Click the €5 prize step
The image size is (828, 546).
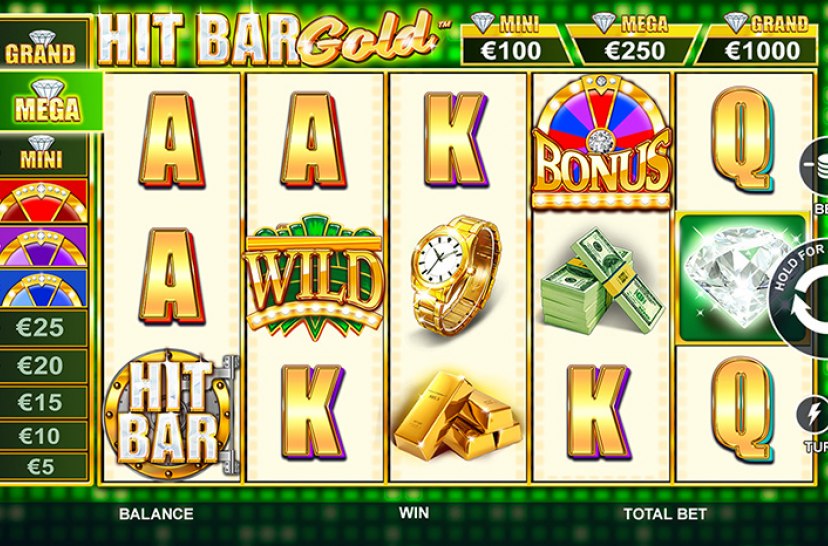pos(42,466)
